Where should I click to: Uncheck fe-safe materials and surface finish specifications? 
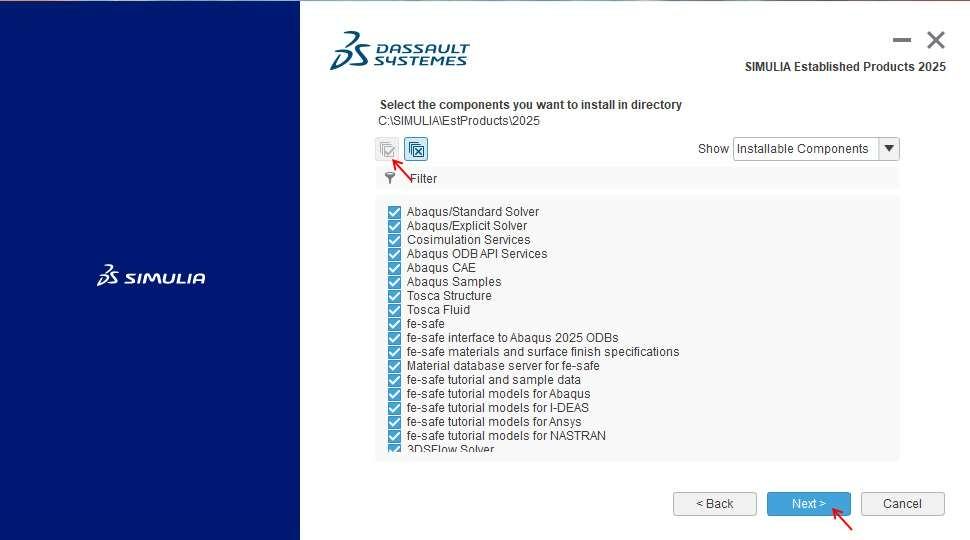pyautogui.click(x=394, y=352)
